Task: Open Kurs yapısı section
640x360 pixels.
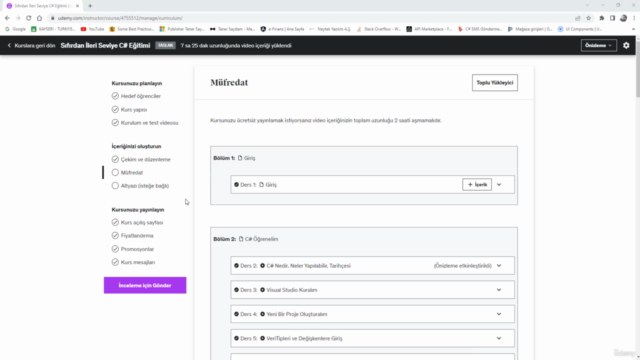Action: pos(134,109)
